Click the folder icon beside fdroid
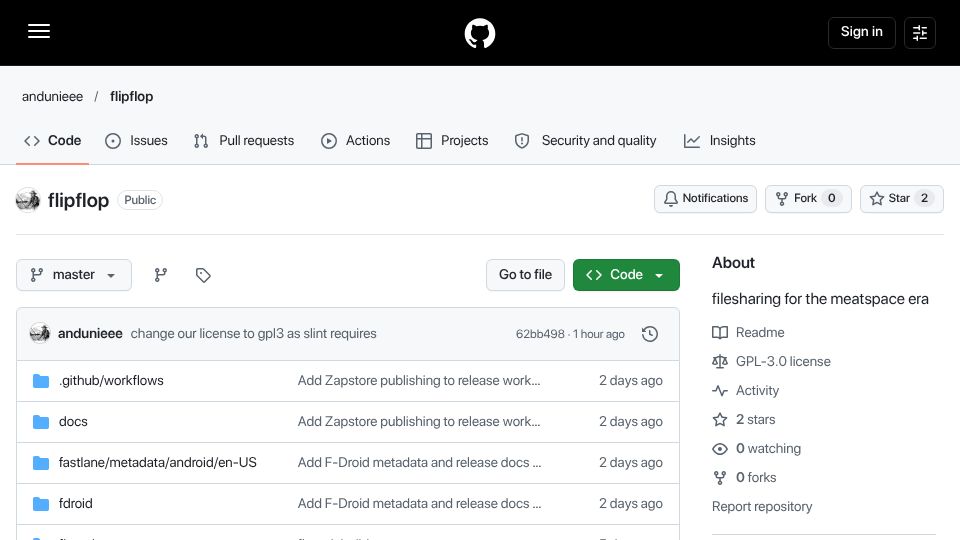The width and height of the screenshot is (960, 540). [41, 504]
